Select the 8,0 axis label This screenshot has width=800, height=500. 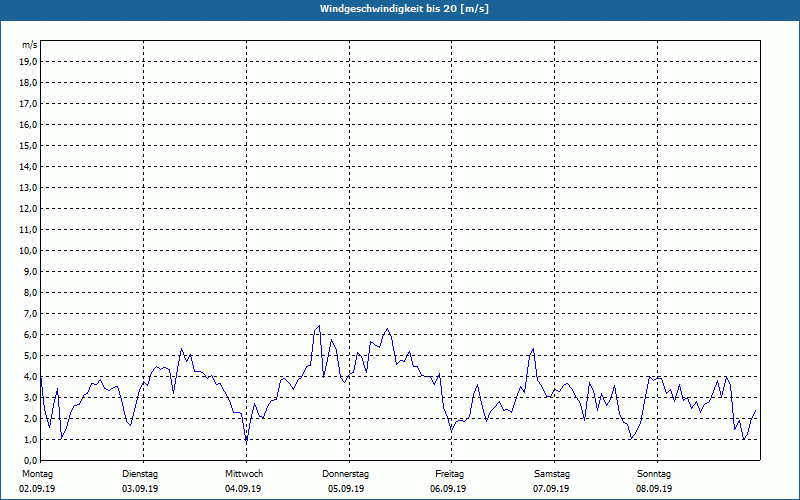30,292
